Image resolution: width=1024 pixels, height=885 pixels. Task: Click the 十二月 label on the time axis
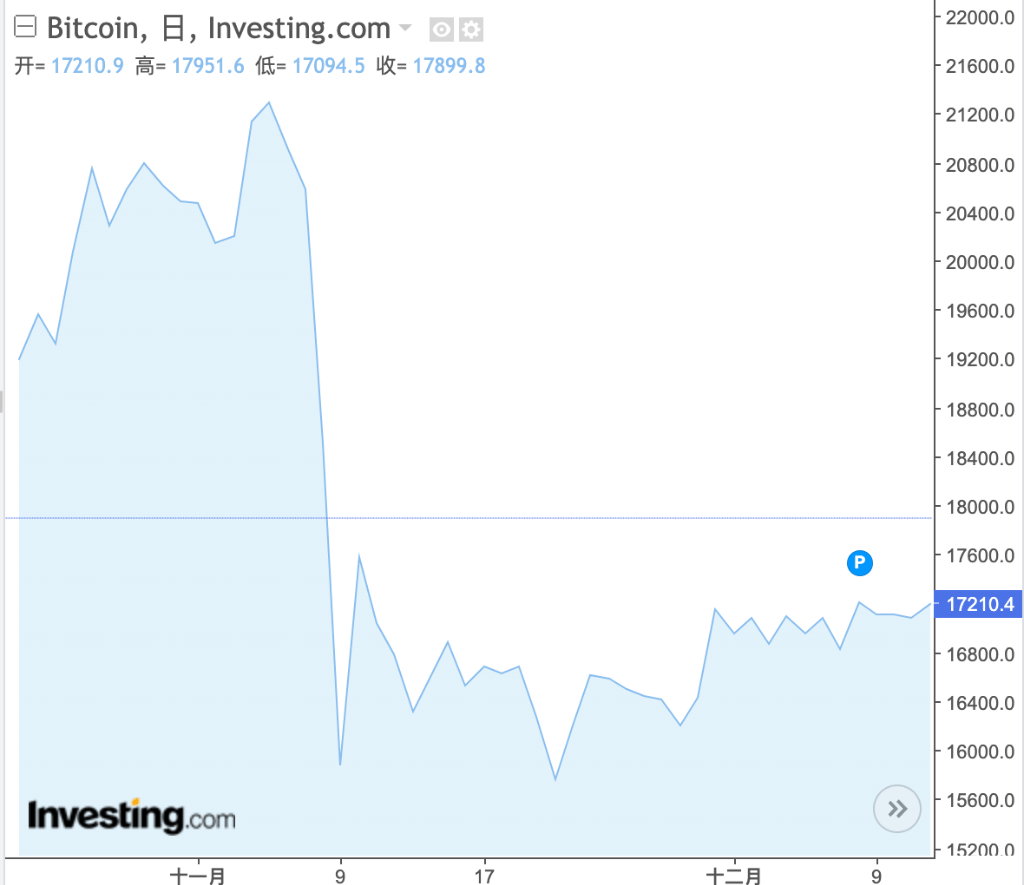point(734,875)
